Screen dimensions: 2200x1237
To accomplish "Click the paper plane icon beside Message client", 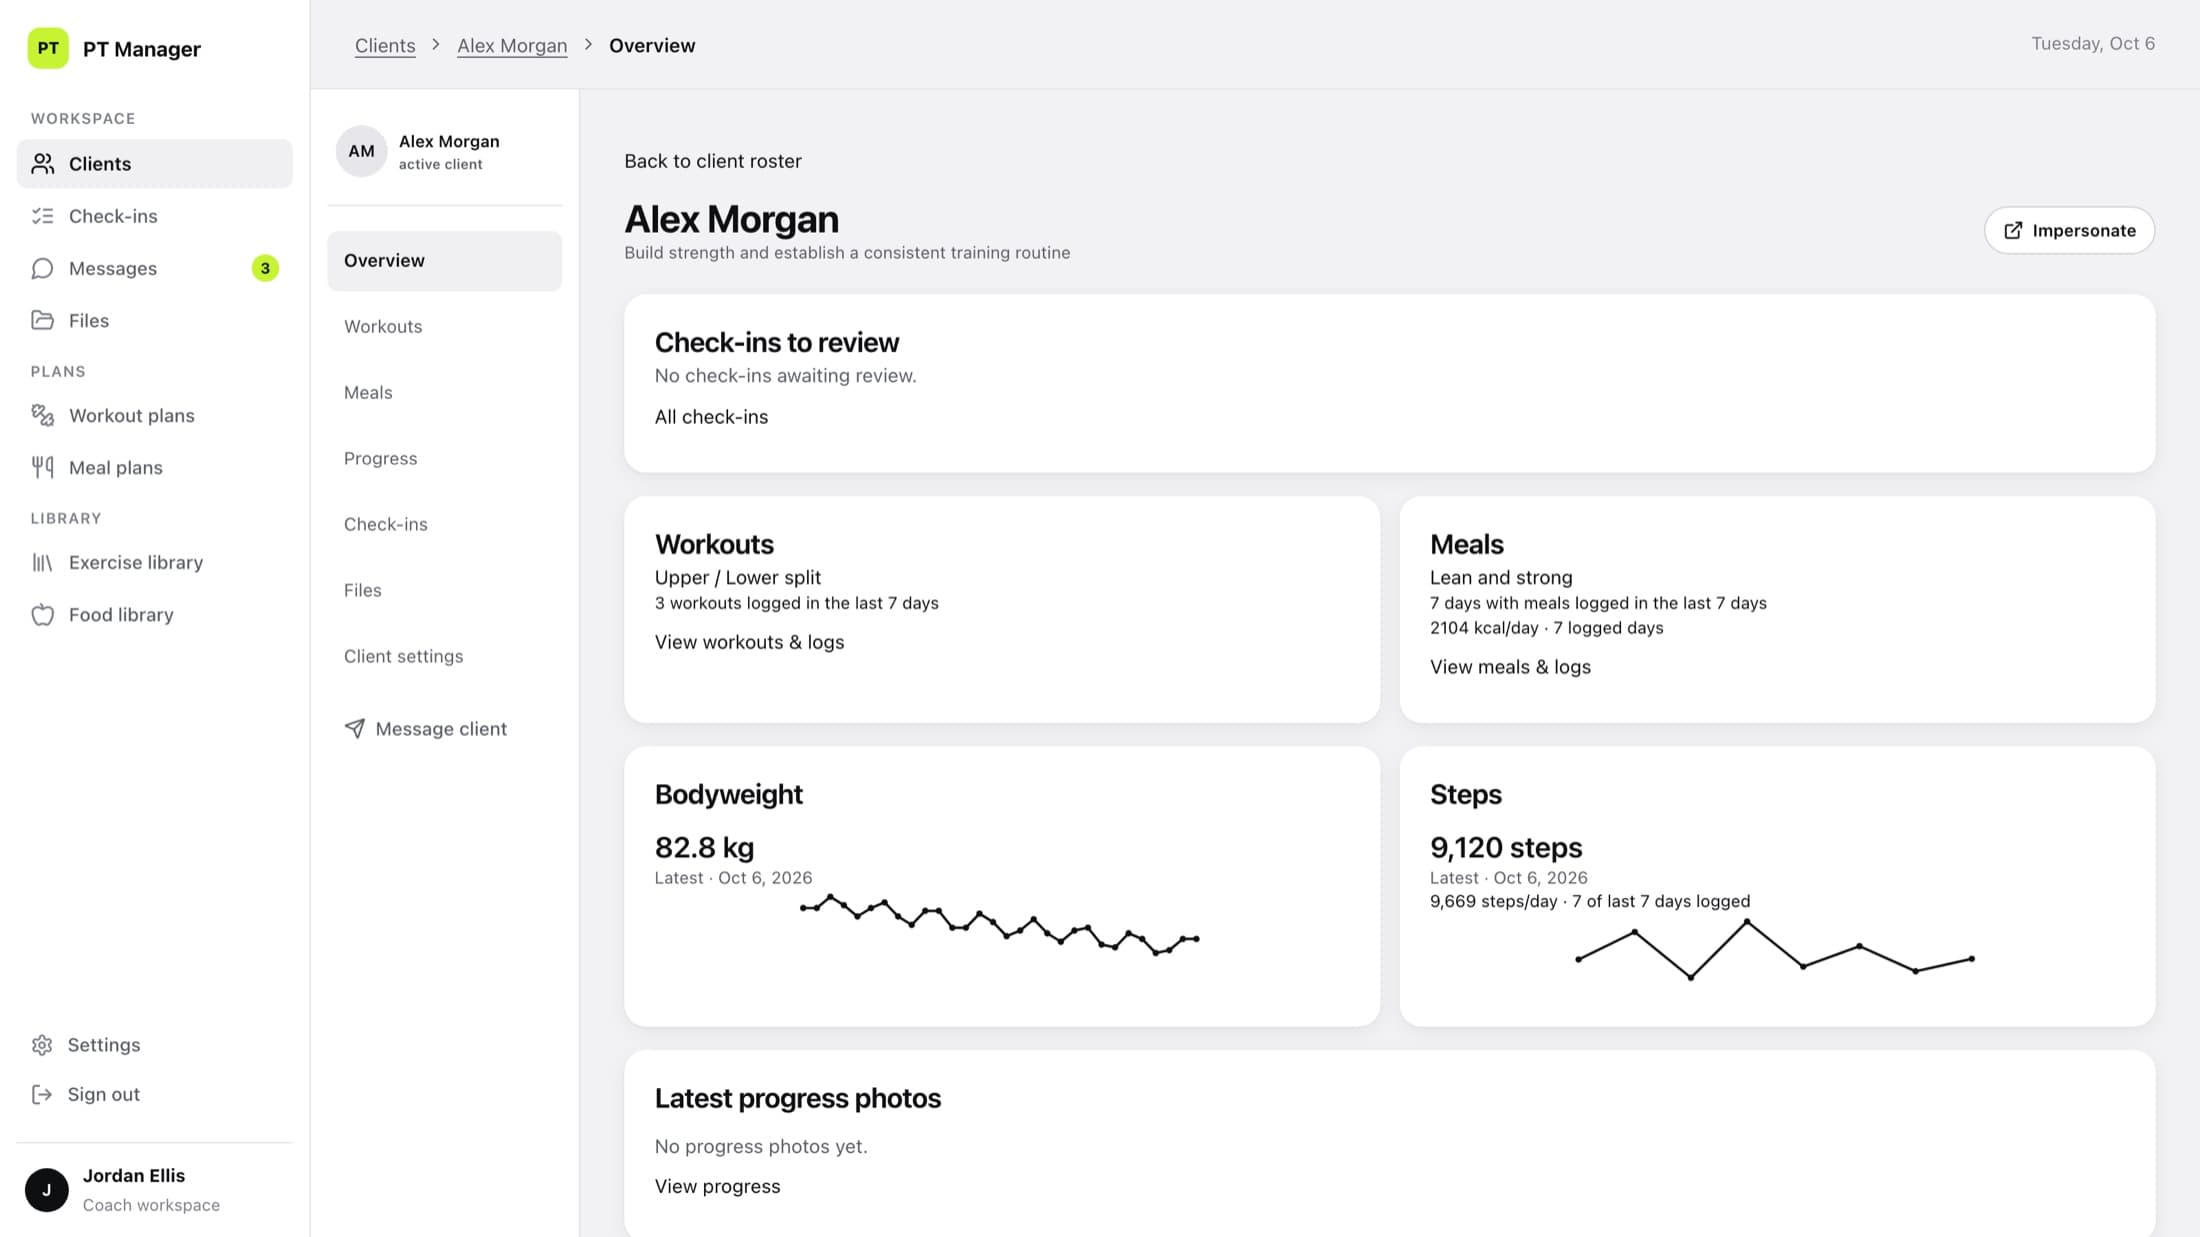I will click(x=355, y=728).
